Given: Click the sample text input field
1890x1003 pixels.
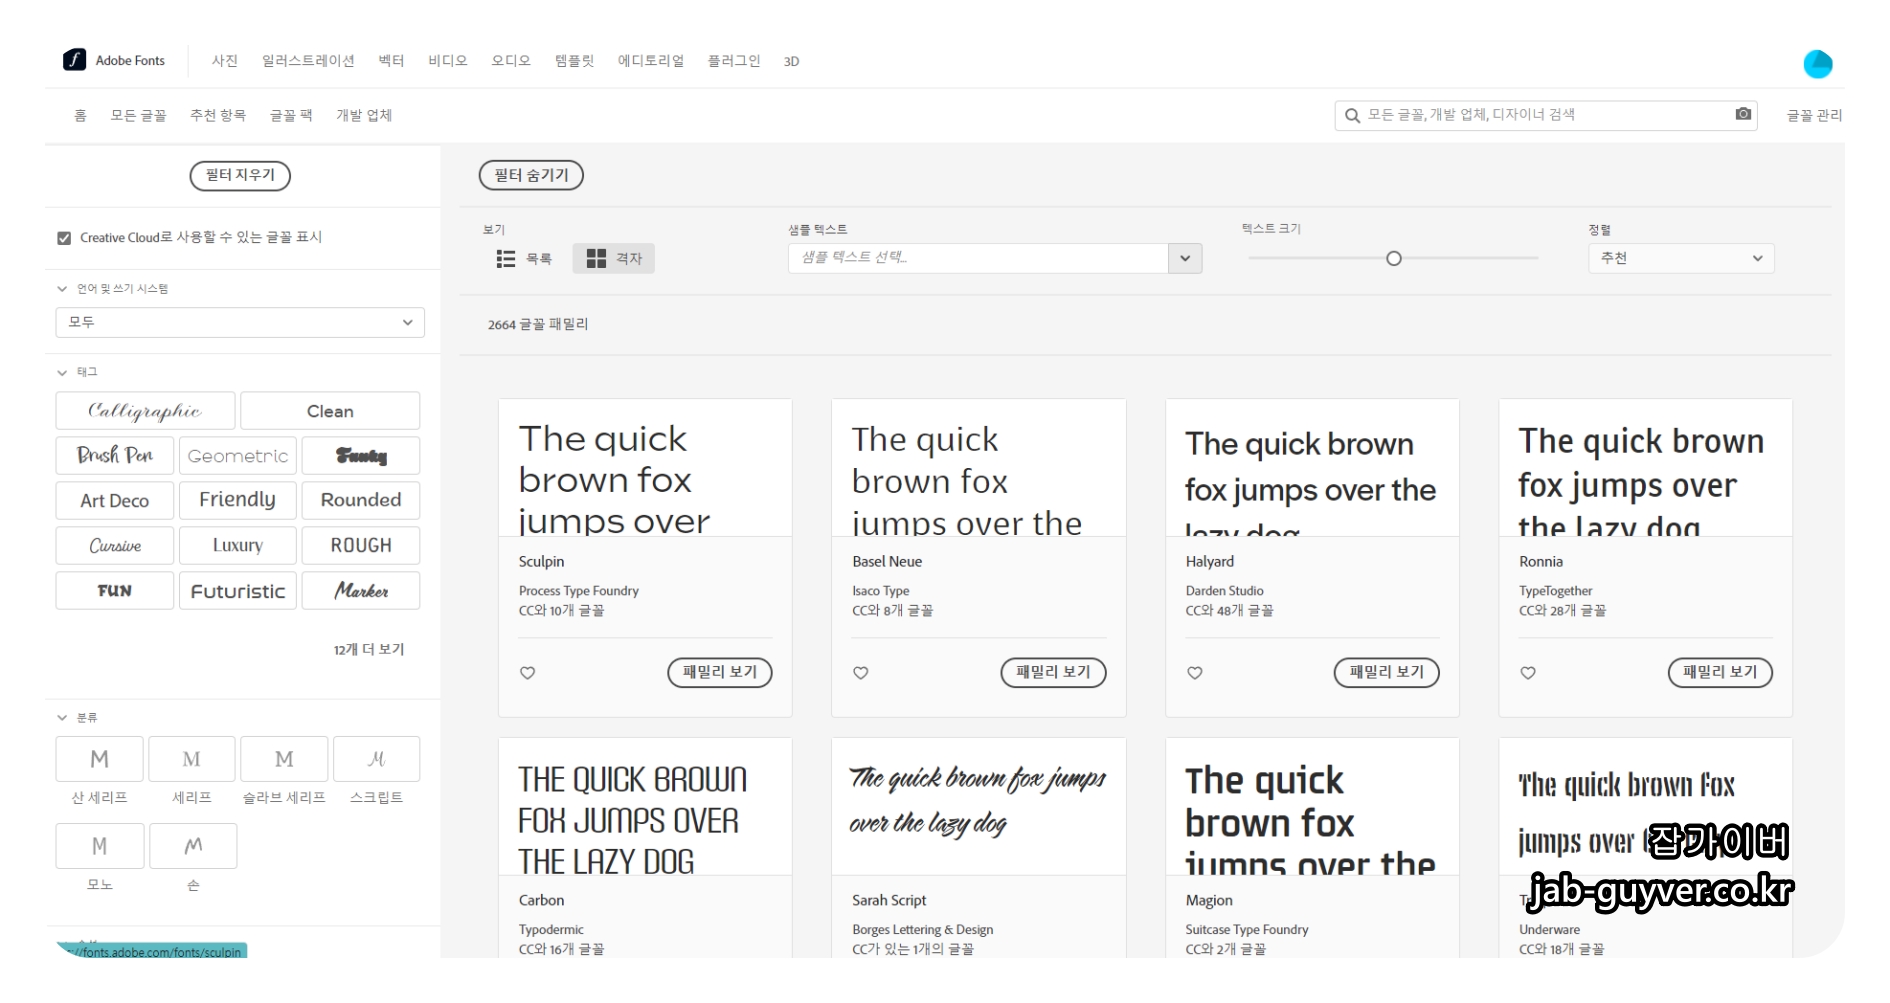Looking at the screenshot, I should (979, 258).
